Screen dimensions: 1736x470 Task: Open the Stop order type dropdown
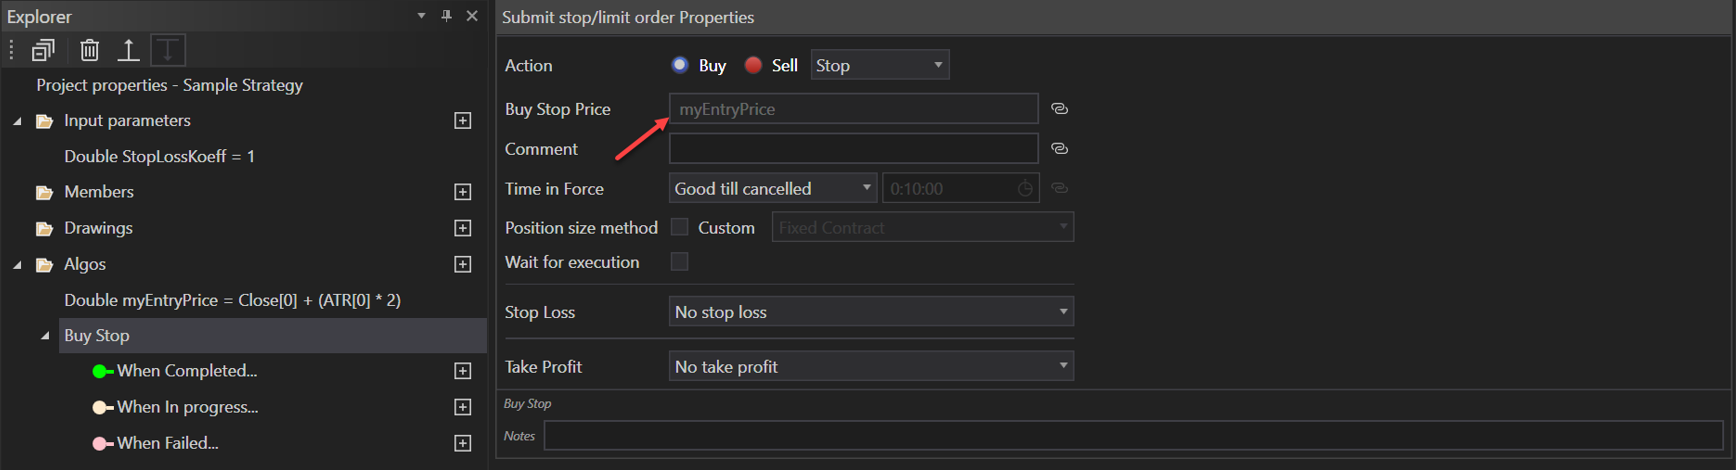pos(879,65)
